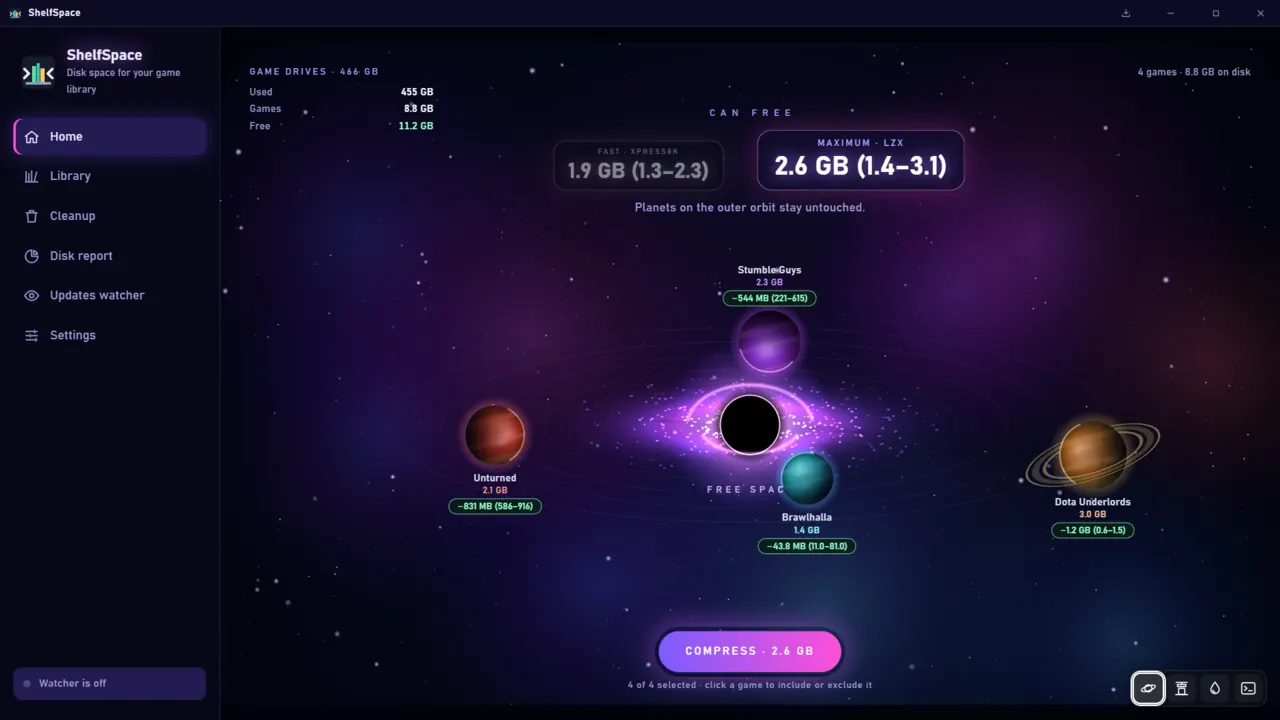
Task: Click Unturned 2.1 GB size
Action: pos(495,491)
